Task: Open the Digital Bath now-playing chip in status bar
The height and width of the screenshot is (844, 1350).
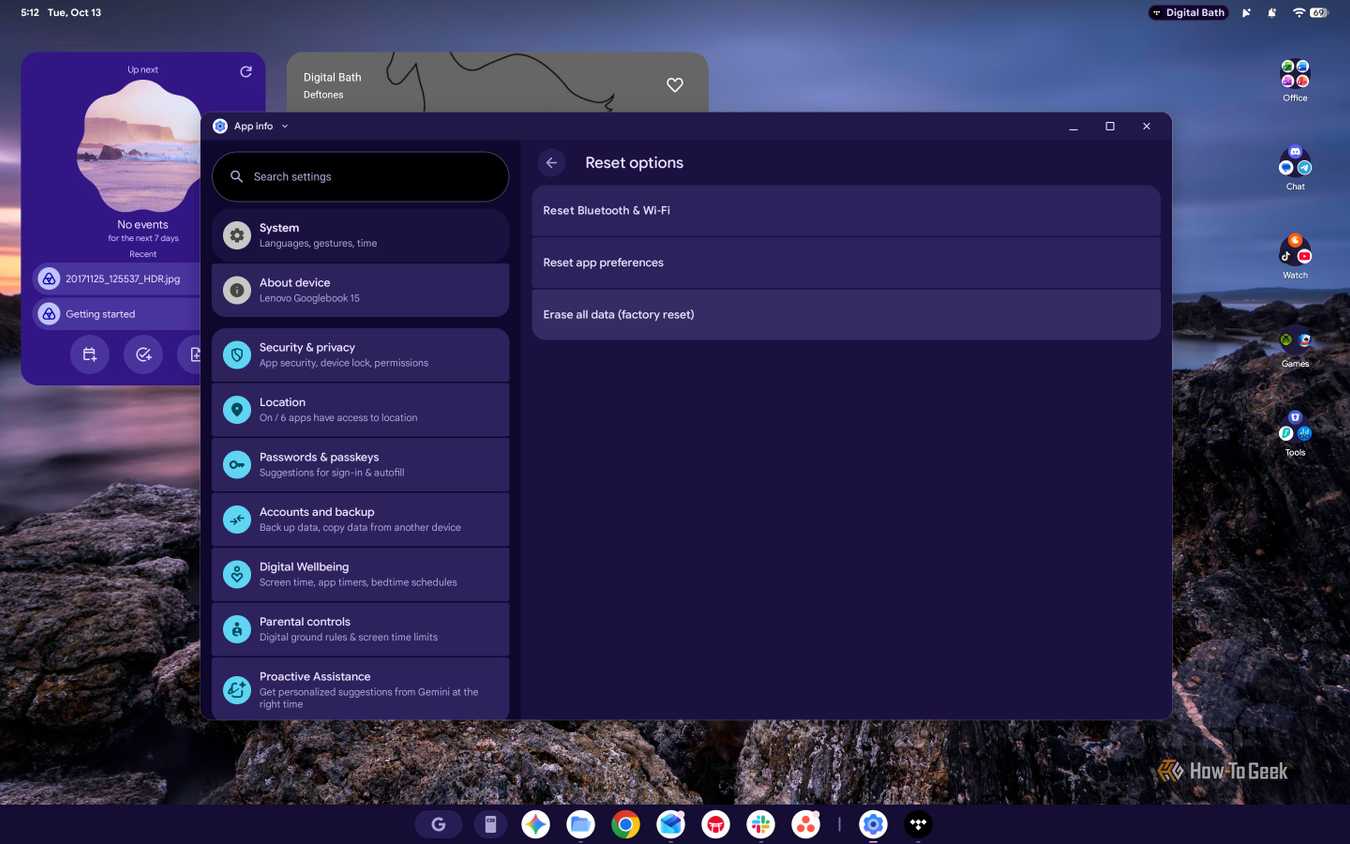Action: click(x=1188, y=13)
